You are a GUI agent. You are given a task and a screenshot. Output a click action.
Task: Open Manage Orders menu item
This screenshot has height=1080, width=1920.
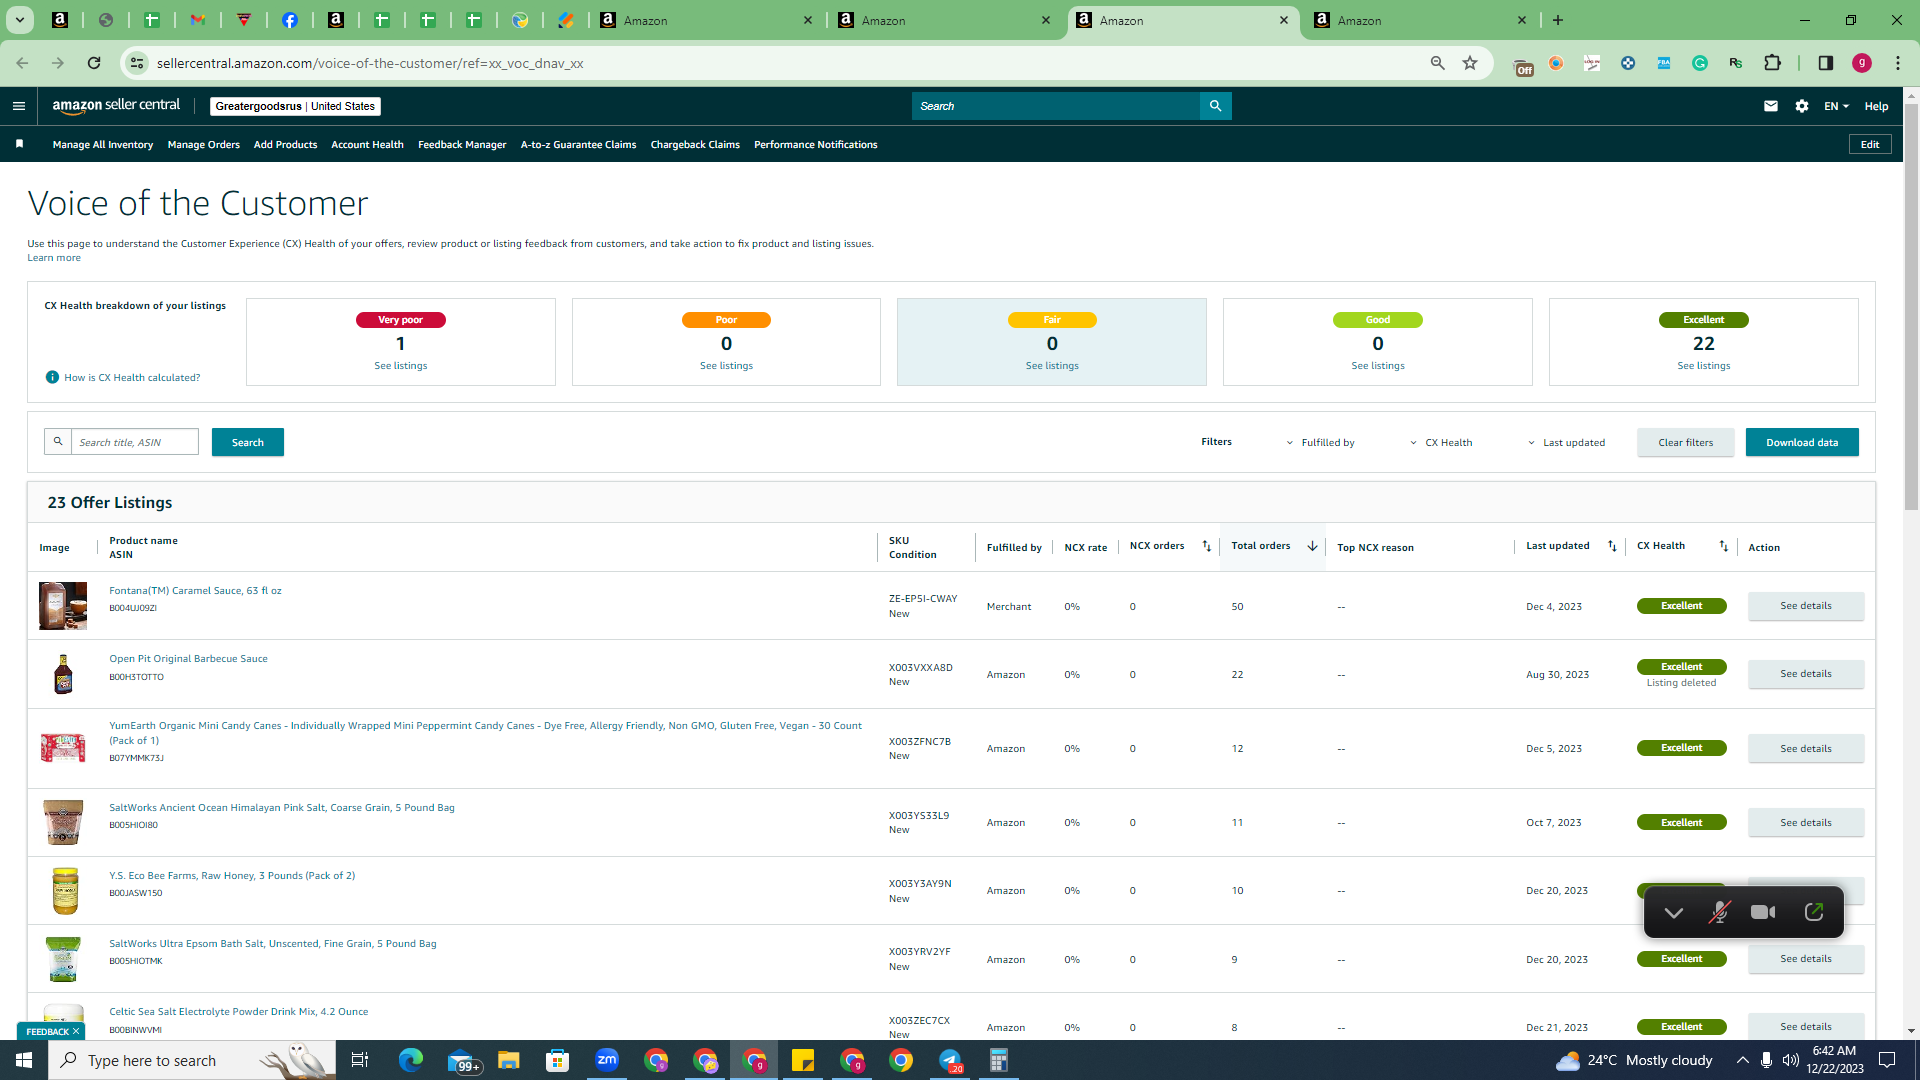[204, 144]
